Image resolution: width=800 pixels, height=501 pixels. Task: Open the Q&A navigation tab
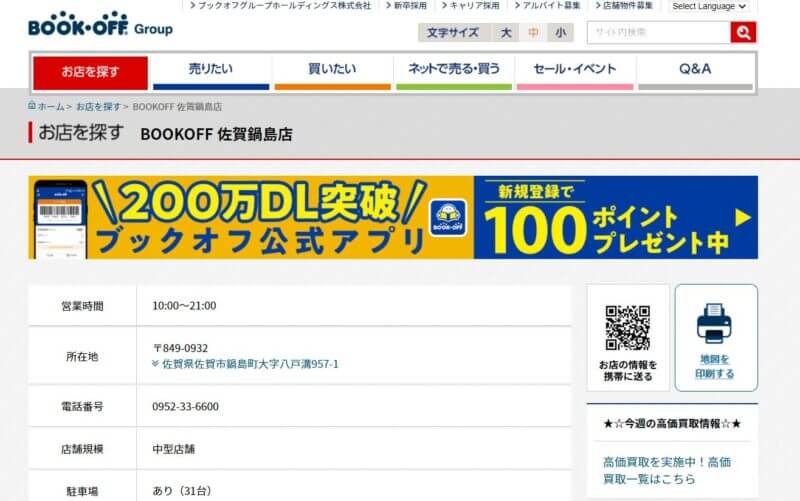coord(695,70)
